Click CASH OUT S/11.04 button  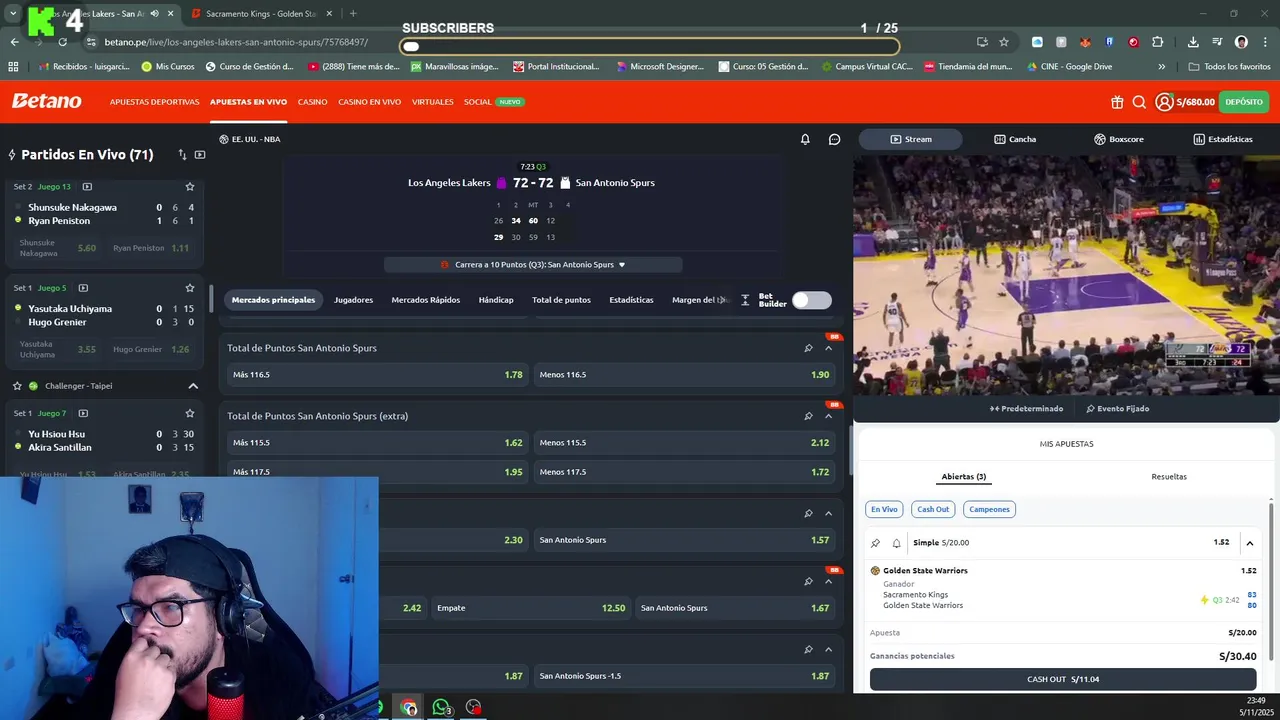(1063, 679)
